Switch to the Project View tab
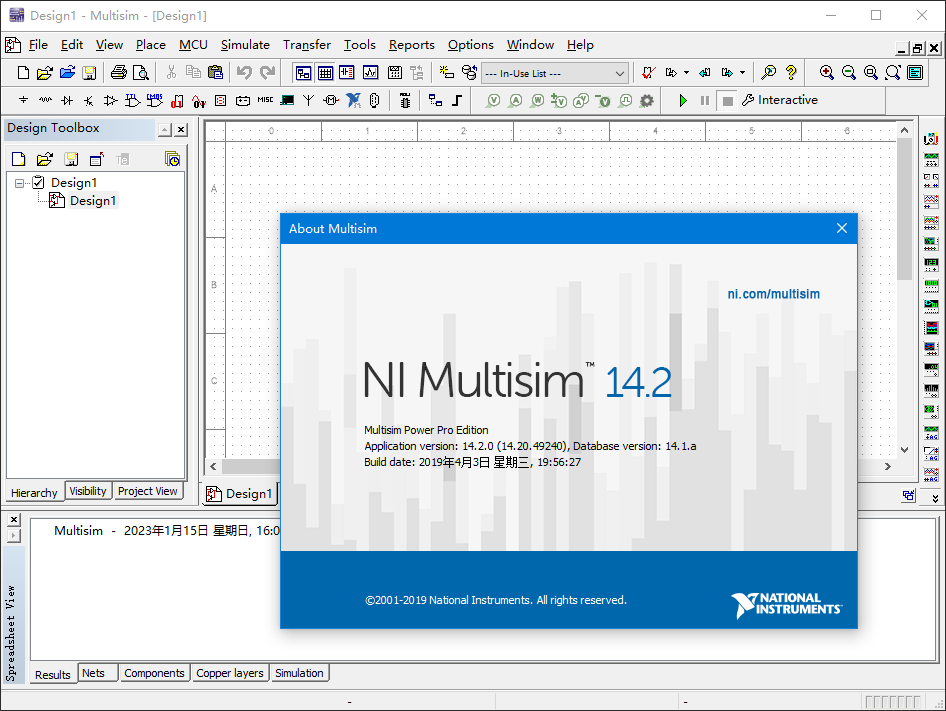The height and width of the screenshot is (711, 946). (148, 491)
